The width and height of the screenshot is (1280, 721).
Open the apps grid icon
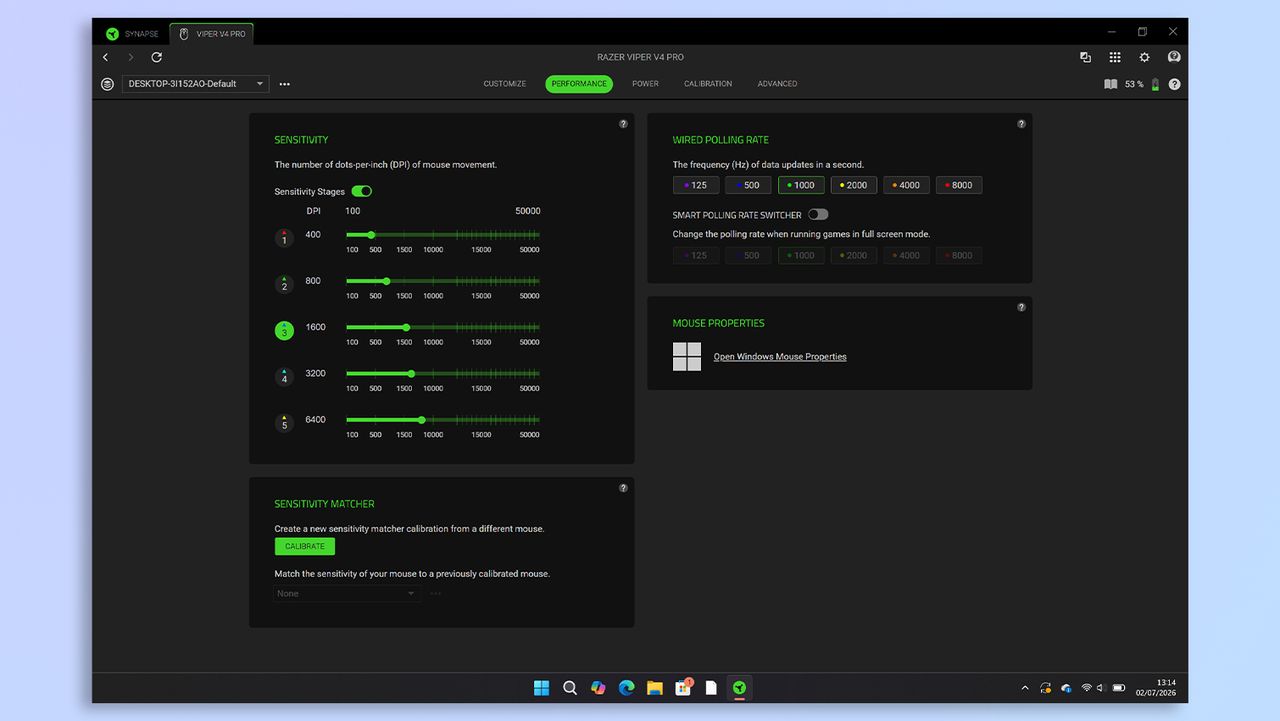(x=1115, y=57)
